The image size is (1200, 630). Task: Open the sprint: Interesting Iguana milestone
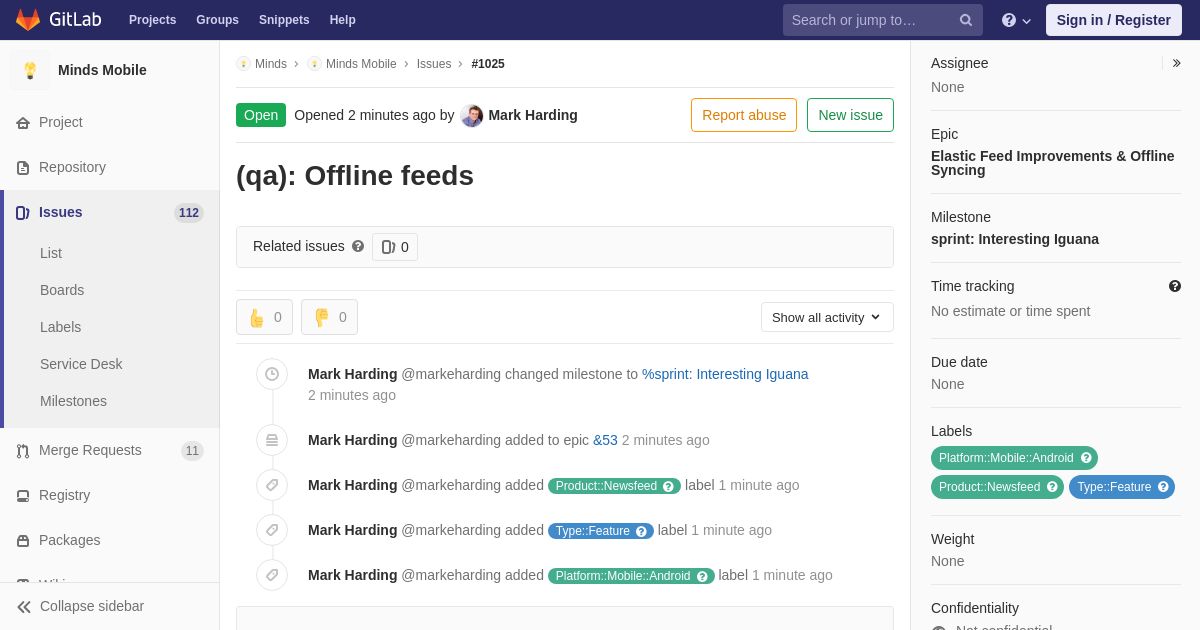1015,239
